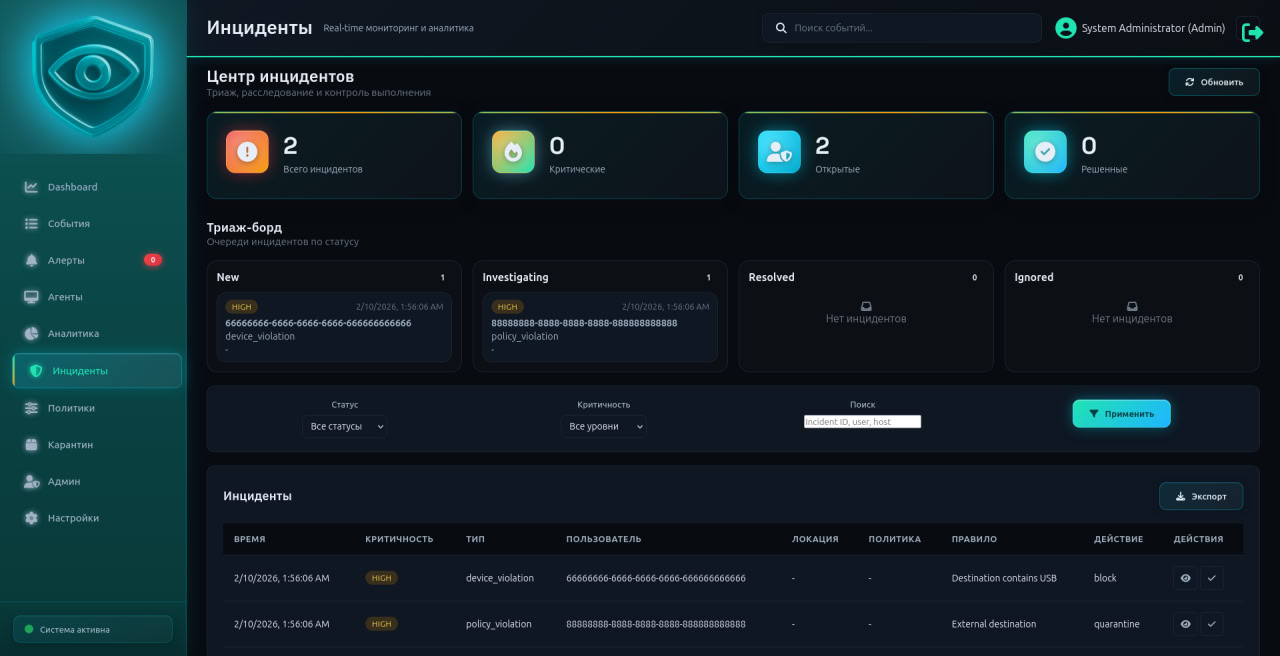The image size is (1280, 656).
Task: Click the Политики sliders icon
Action: point(31,408)
